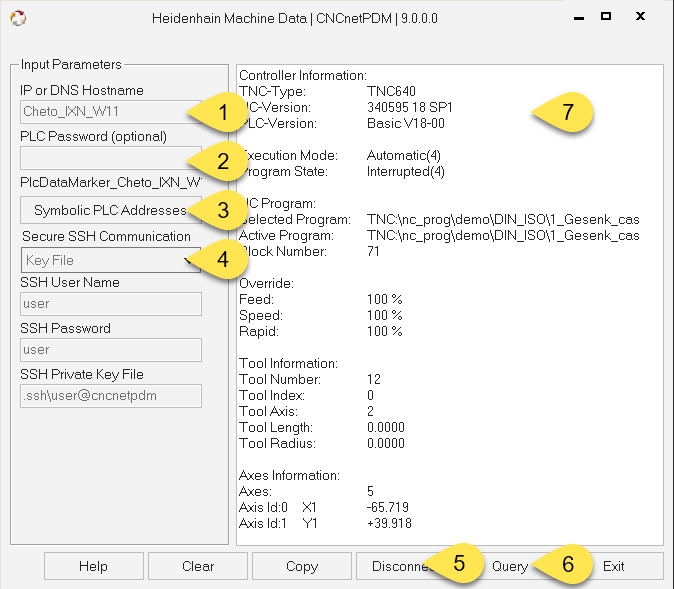Click the Feed override '100 %' value
The image size is (674, 589).
(385, 300)
